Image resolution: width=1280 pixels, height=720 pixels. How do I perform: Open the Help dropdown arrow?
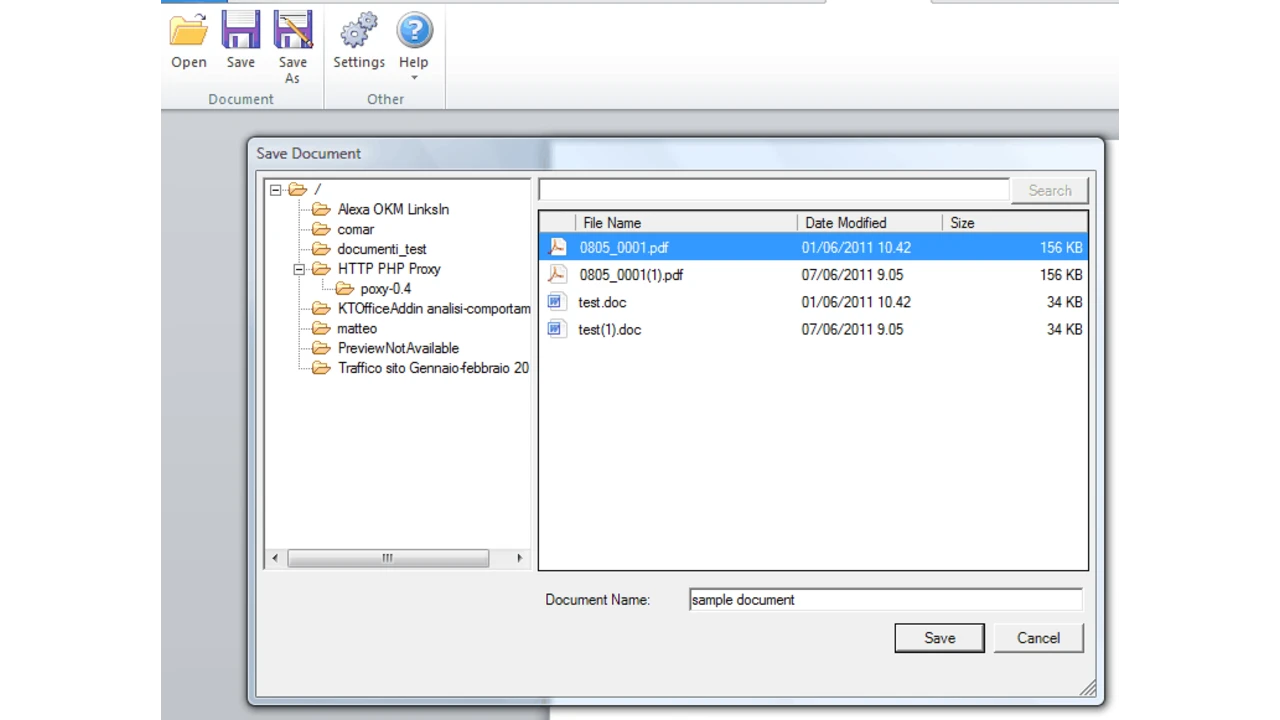pos(413,78)
